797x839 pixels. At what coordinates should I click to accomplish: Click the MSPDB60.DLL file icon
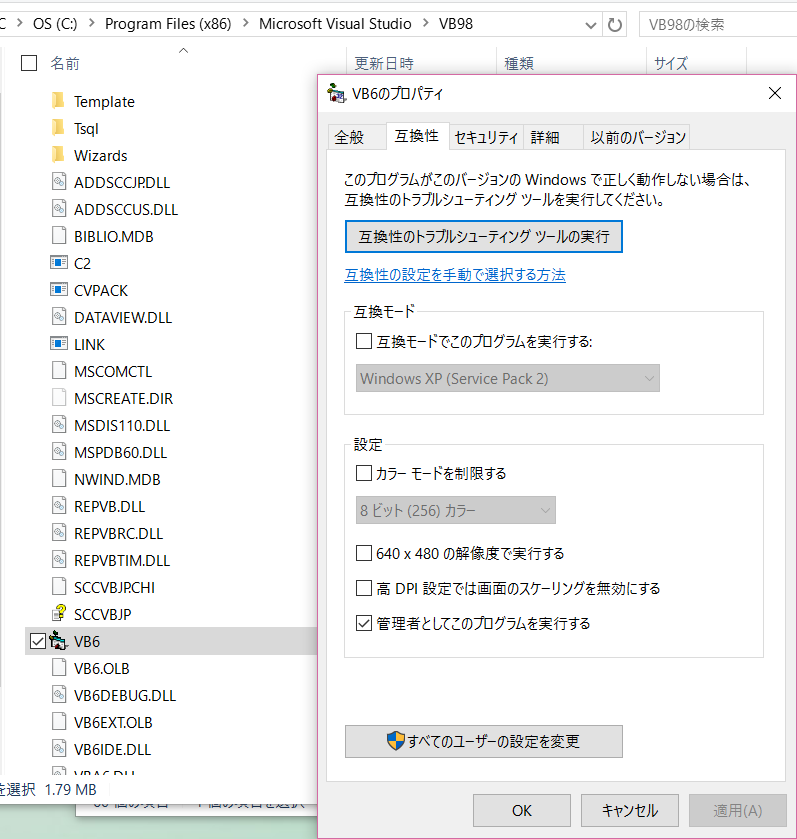click(59, 452)
